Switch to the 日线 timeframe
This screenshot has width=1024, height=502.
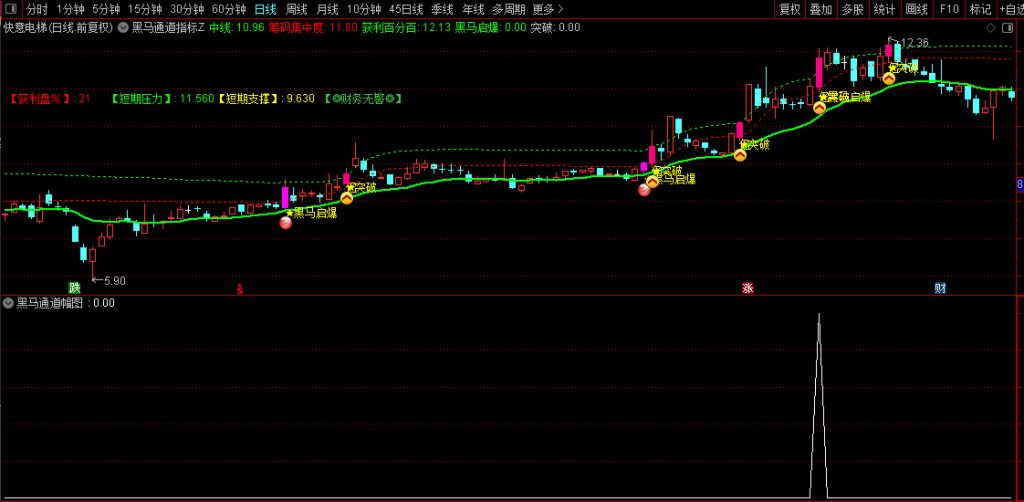(x=265, y=9)
